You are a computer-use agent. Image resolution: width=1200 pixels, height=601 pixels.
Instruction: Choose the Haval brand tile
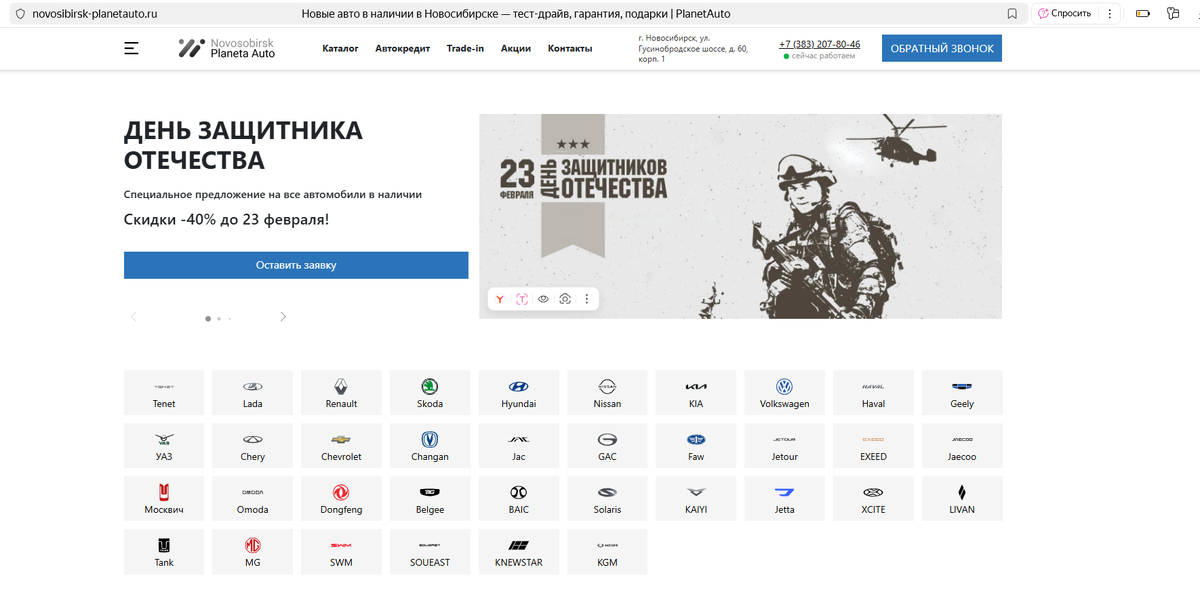[x=873, y=392]
